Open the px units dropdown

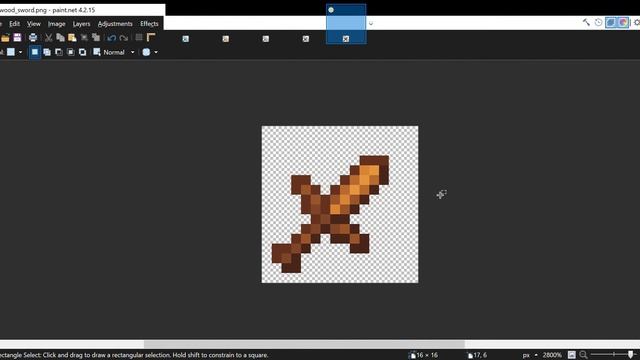click(530, 355)
